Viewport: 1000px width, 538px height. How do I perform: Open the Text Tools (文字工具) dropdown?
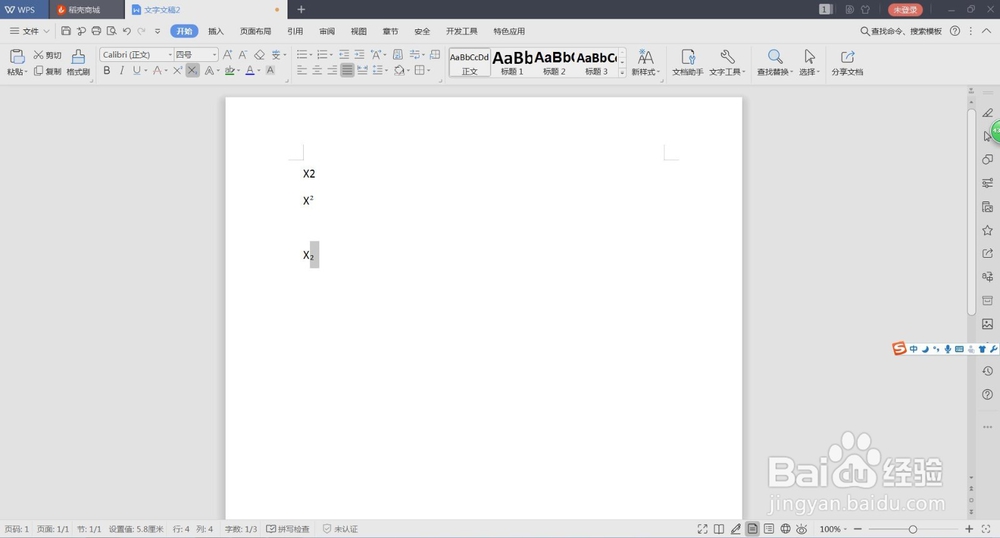coord(727,71)
